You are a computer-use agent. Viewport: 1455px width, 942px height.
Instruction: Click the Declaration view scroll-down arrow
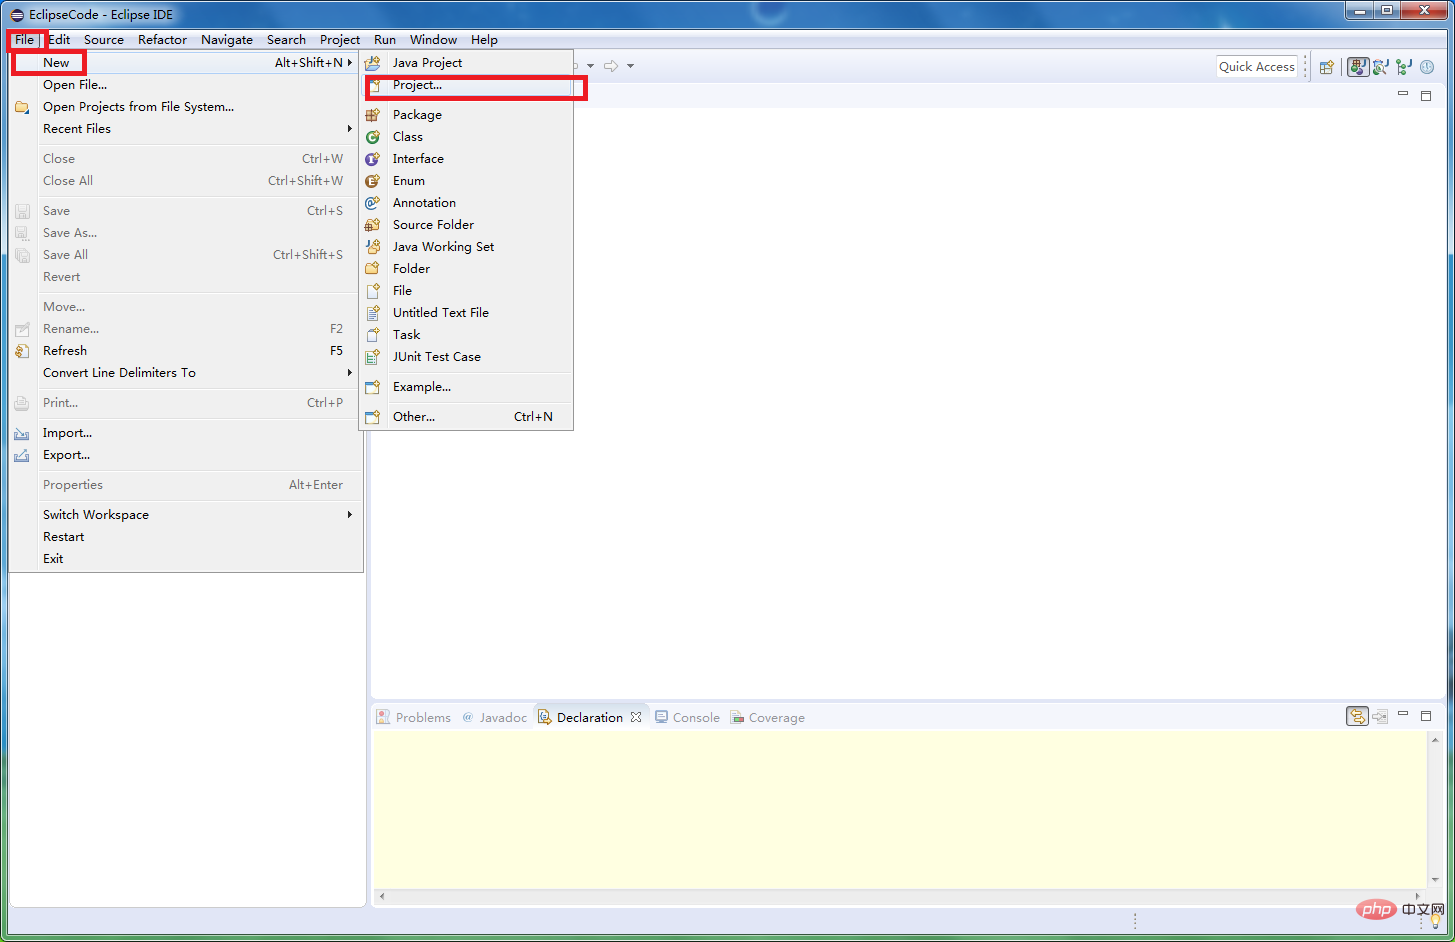point(1436,880)
